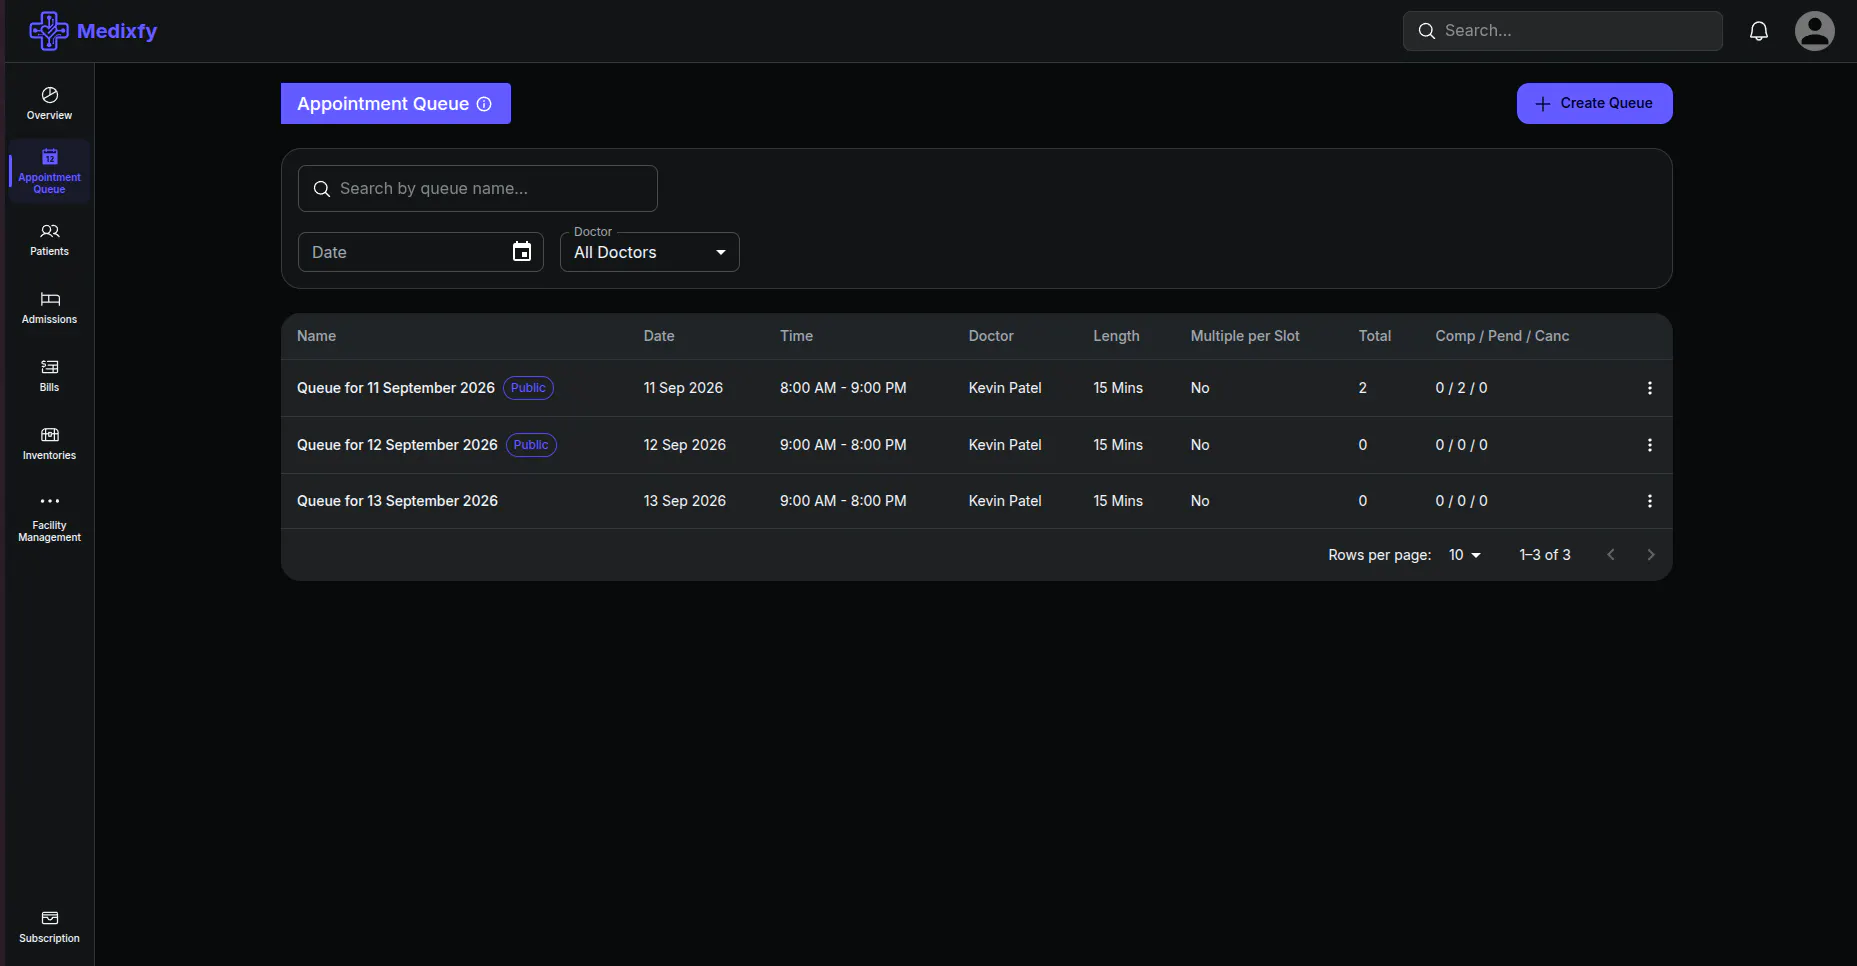Open the notifications bell

coord(1758,31)
